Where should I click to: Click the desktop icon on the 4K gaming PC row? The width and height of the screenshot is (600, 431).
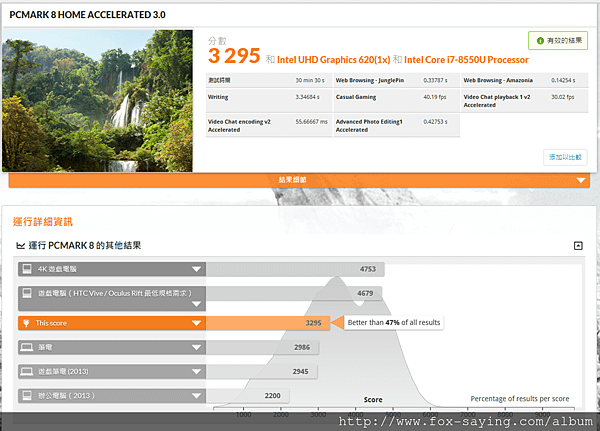click(x=27, y=269)
